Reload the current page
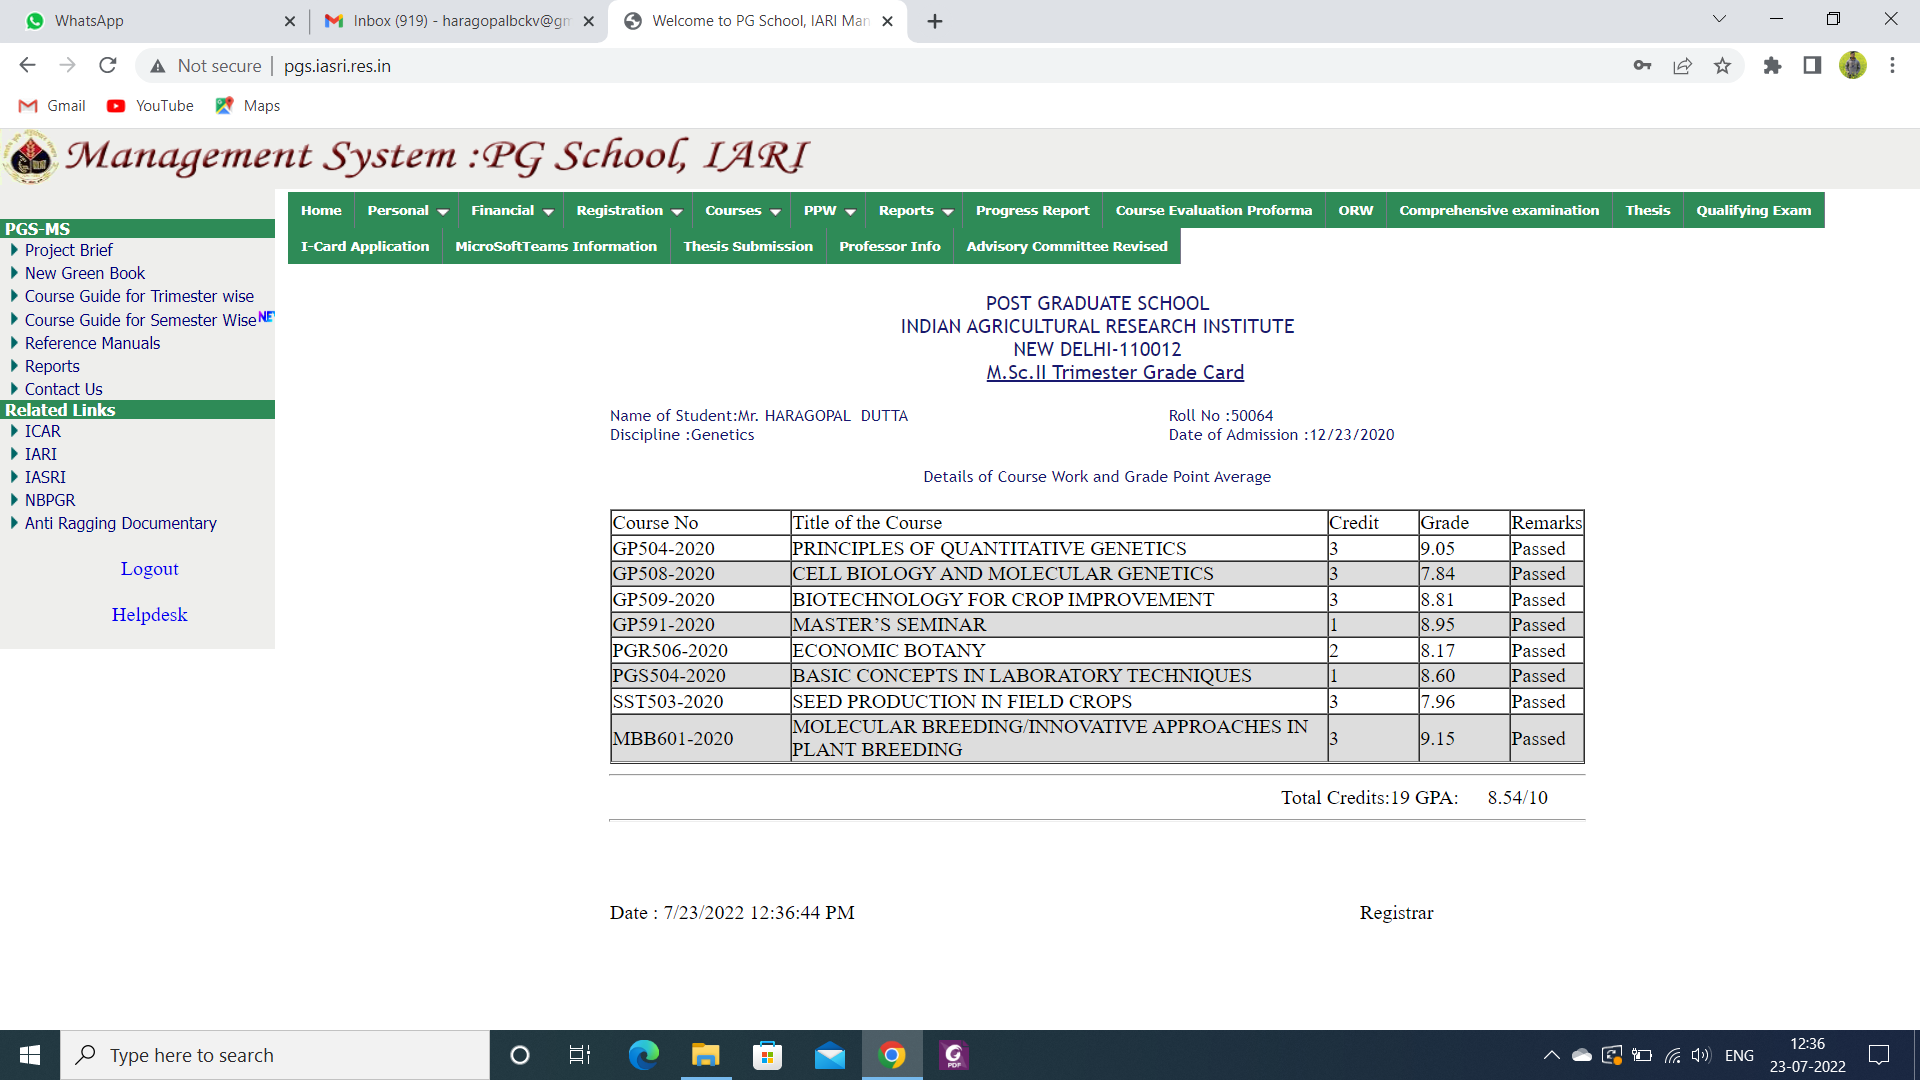The width and height of the screenshot is (1920, 1080). tap(108, 65)
